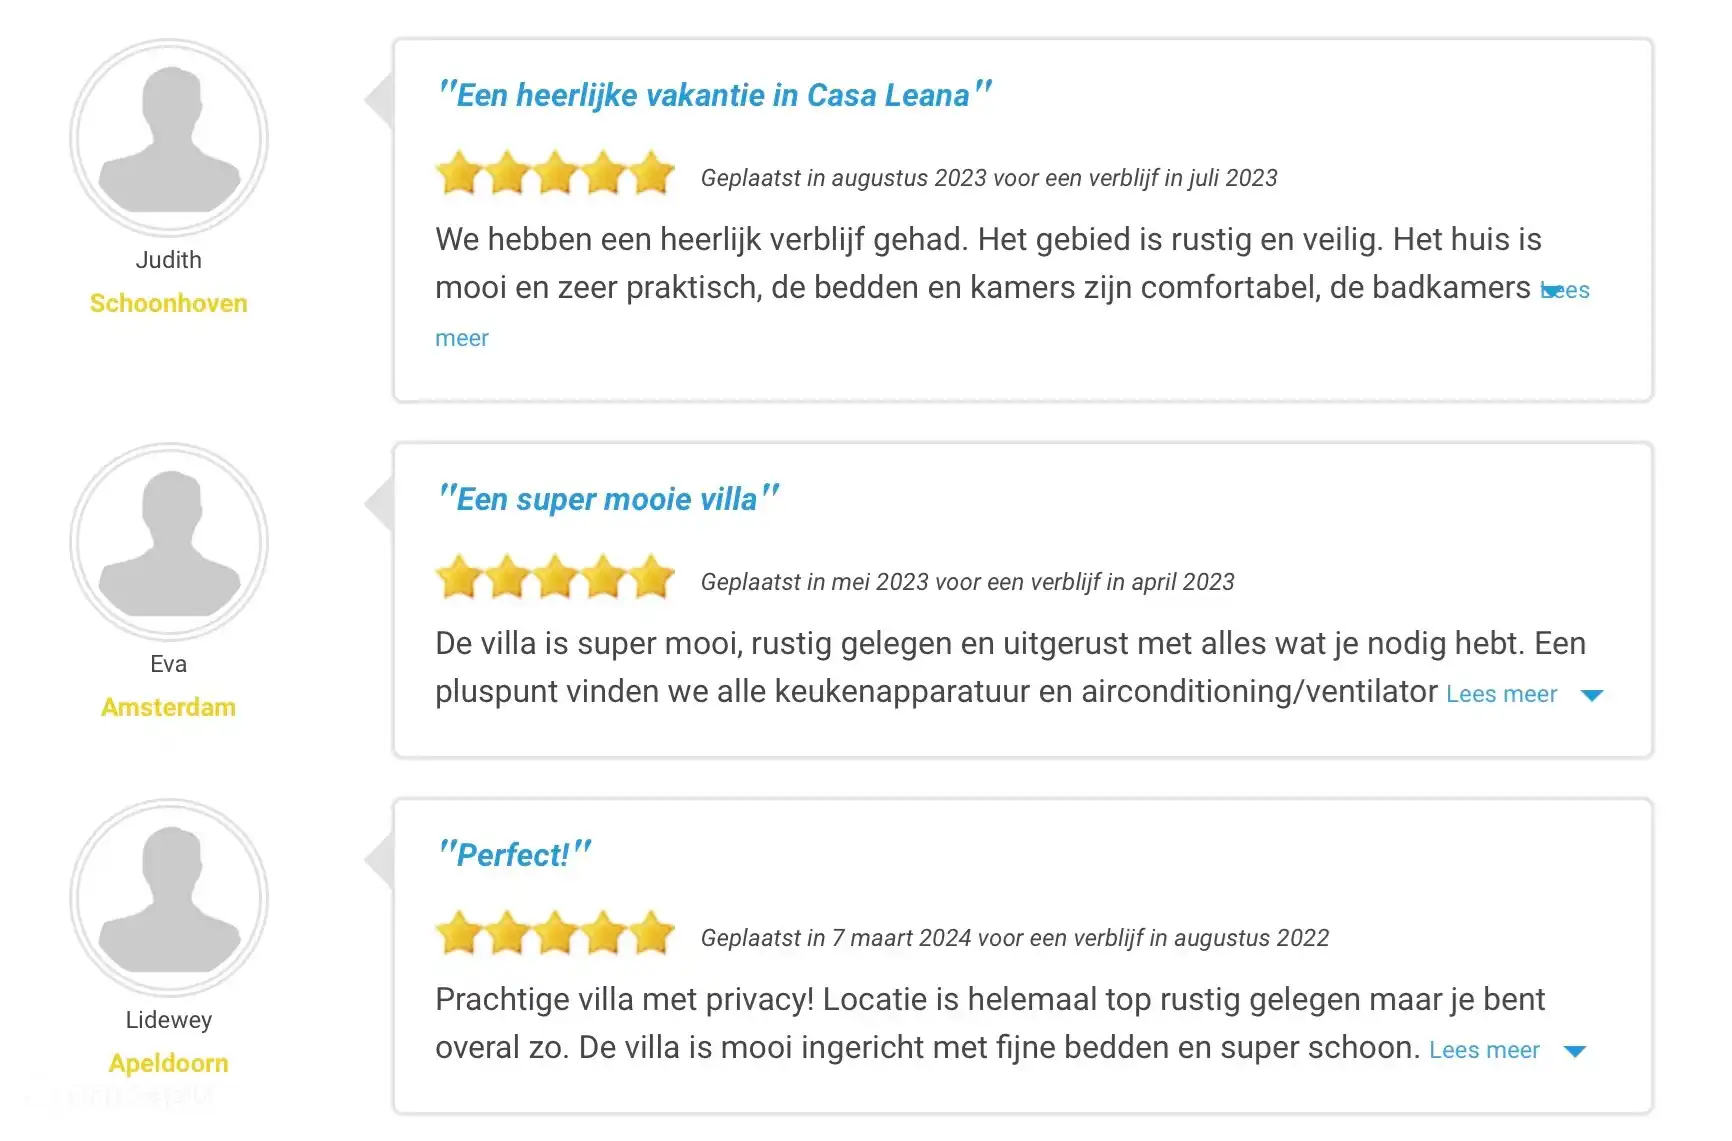This screenshot has height=1141, width=1732.
Task: Click 'Lees meer' on Eva's review
Action: pyautogui.click(x=1501, y=694)
